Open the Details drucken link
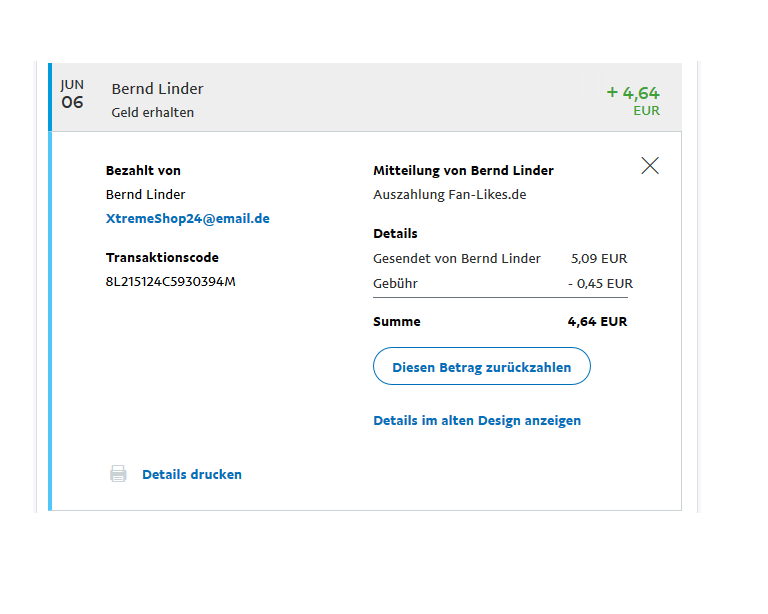This screenshot has height=614, width=768. tap(192, 475)
